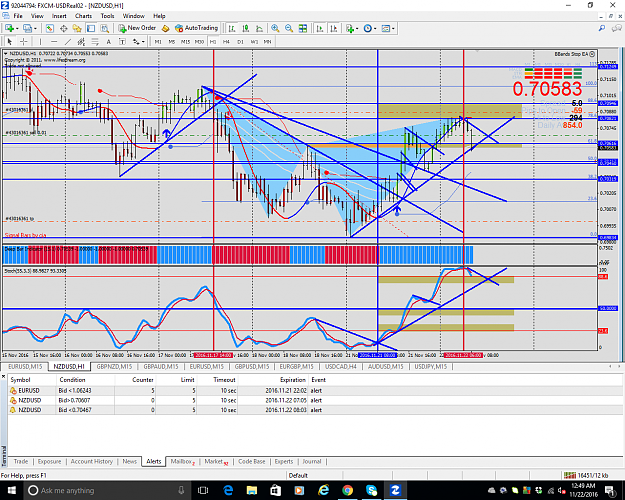Switch chart to Bar Chart mode

pyautogui.click(x=232, y=28)
